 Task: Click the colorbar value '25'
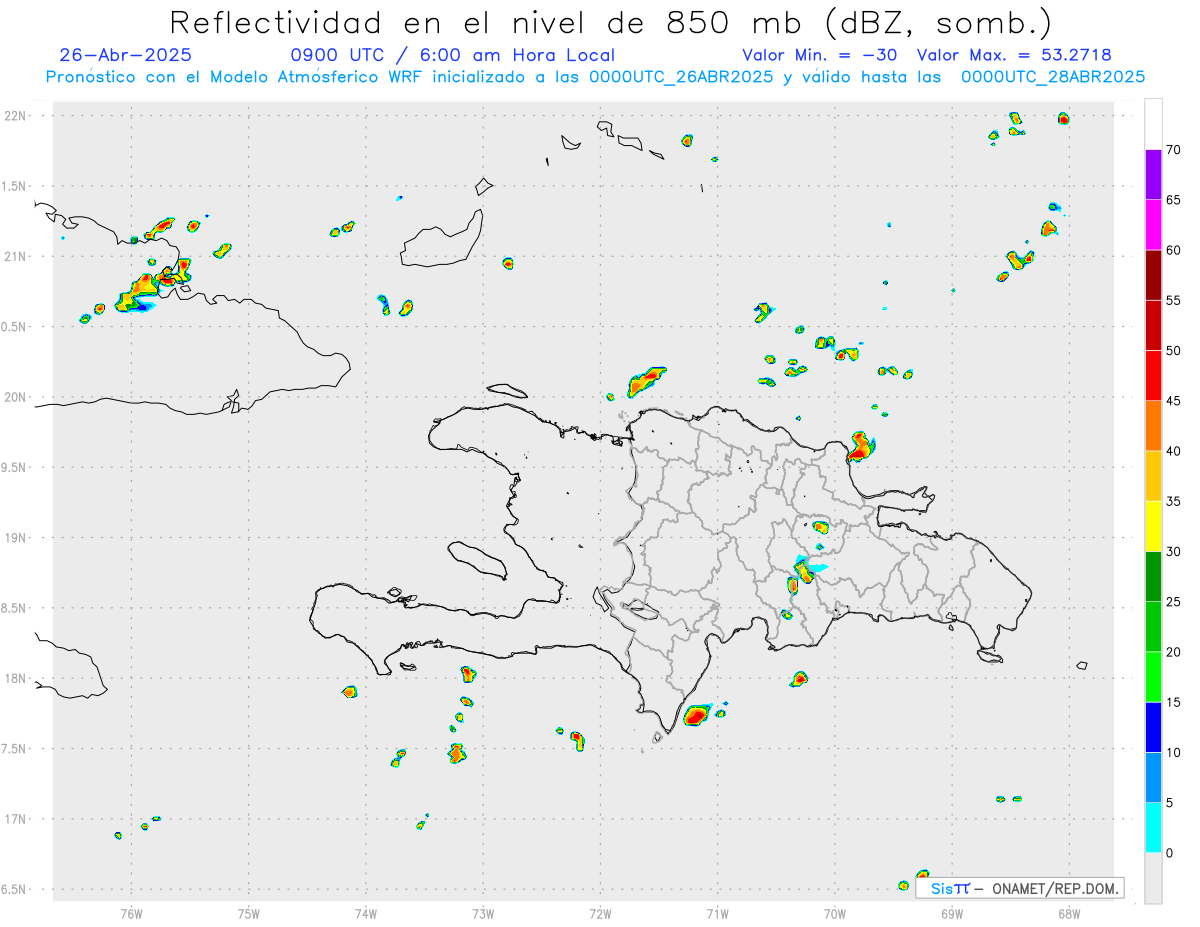1173,602
